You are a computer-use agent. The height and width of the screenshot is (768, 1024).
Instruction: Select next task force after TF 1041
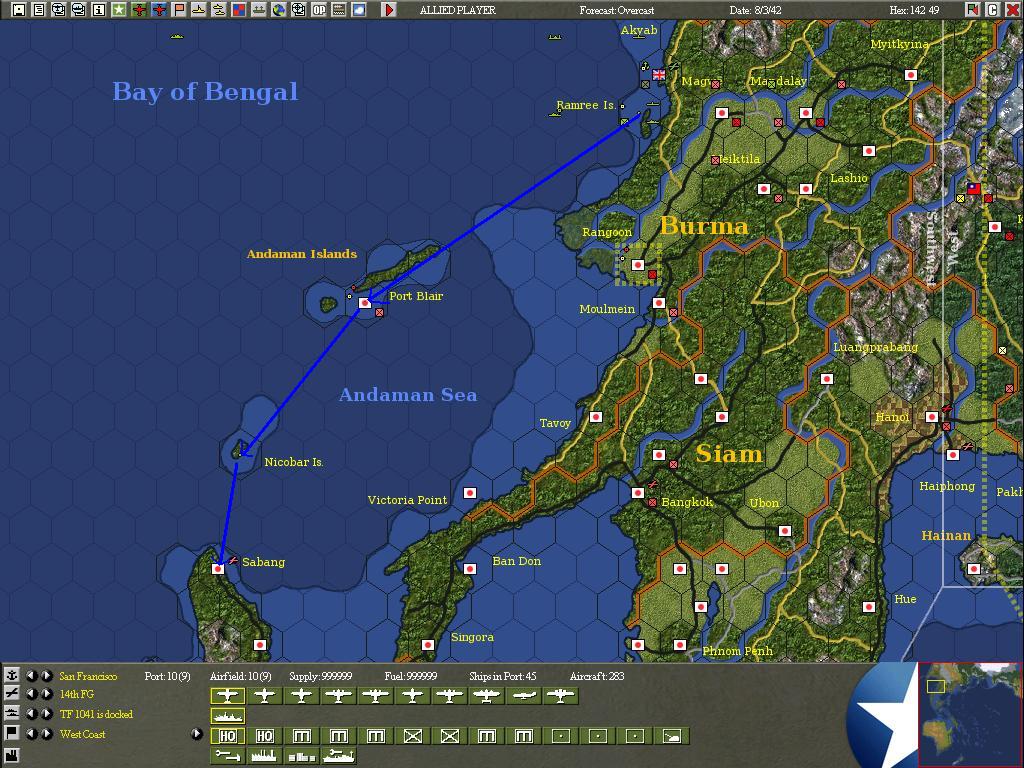click(x=46, y=714)
